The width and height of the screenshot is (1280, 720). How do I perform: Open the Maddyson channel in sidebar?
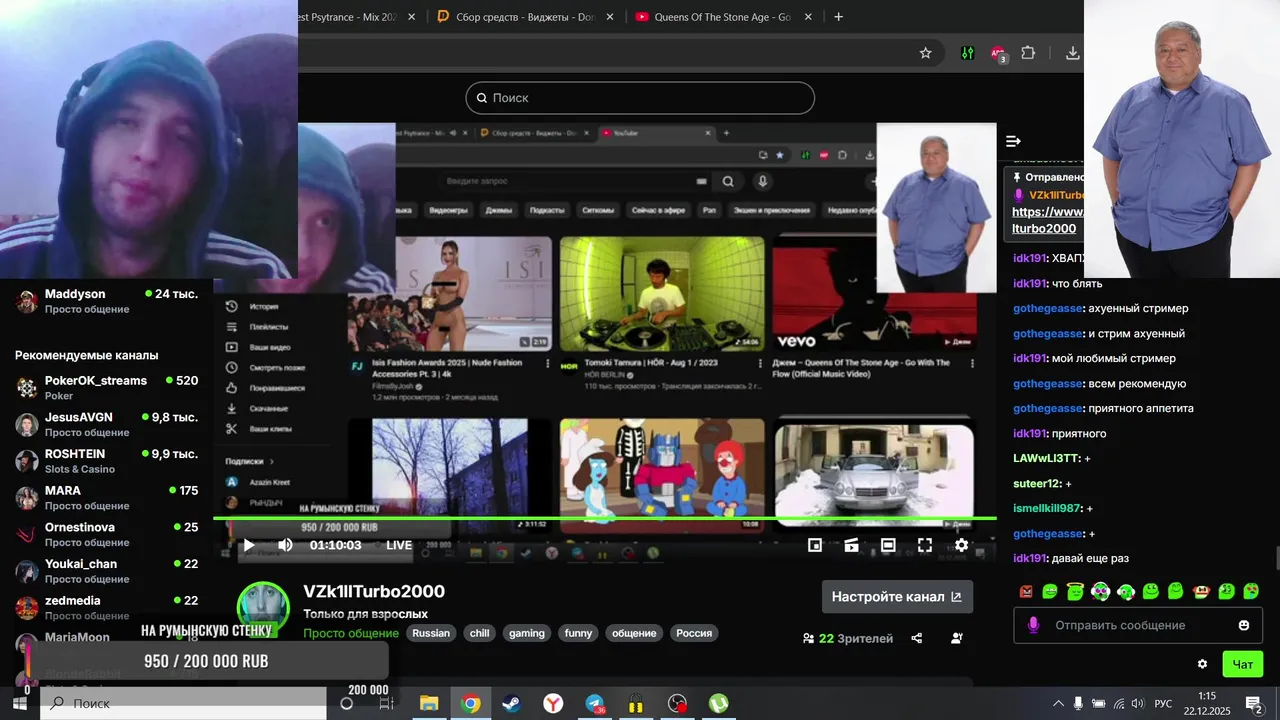[106, 301]
